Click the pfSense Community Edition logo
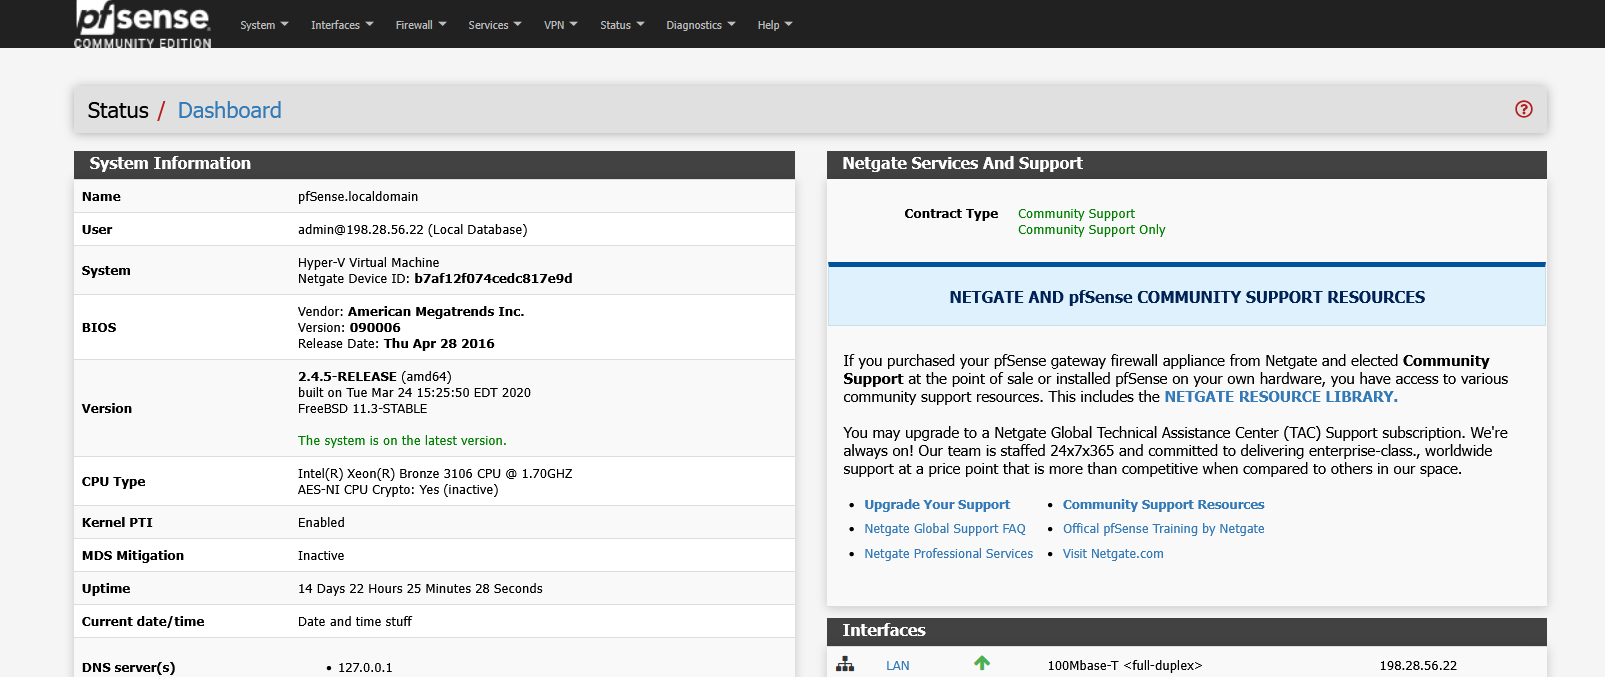1605x677 pixels. pos(143,24)
